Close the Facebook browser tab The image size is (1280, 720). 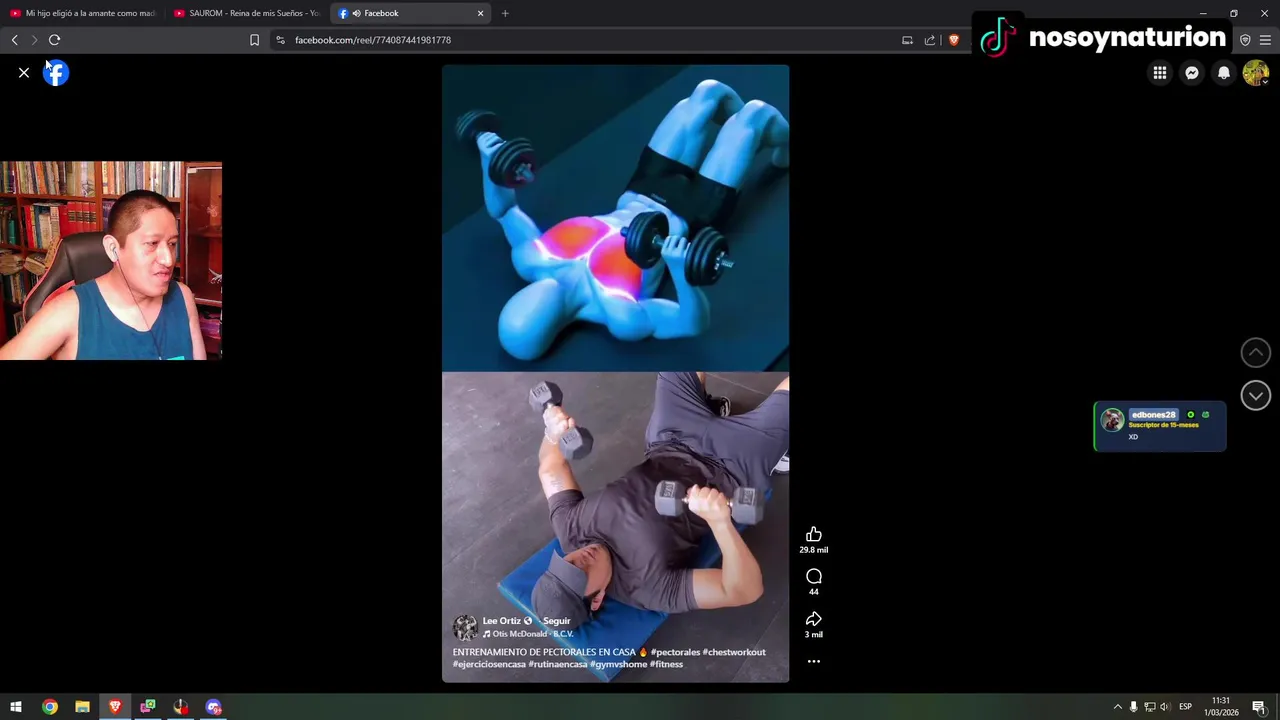[x=480, y=13]
